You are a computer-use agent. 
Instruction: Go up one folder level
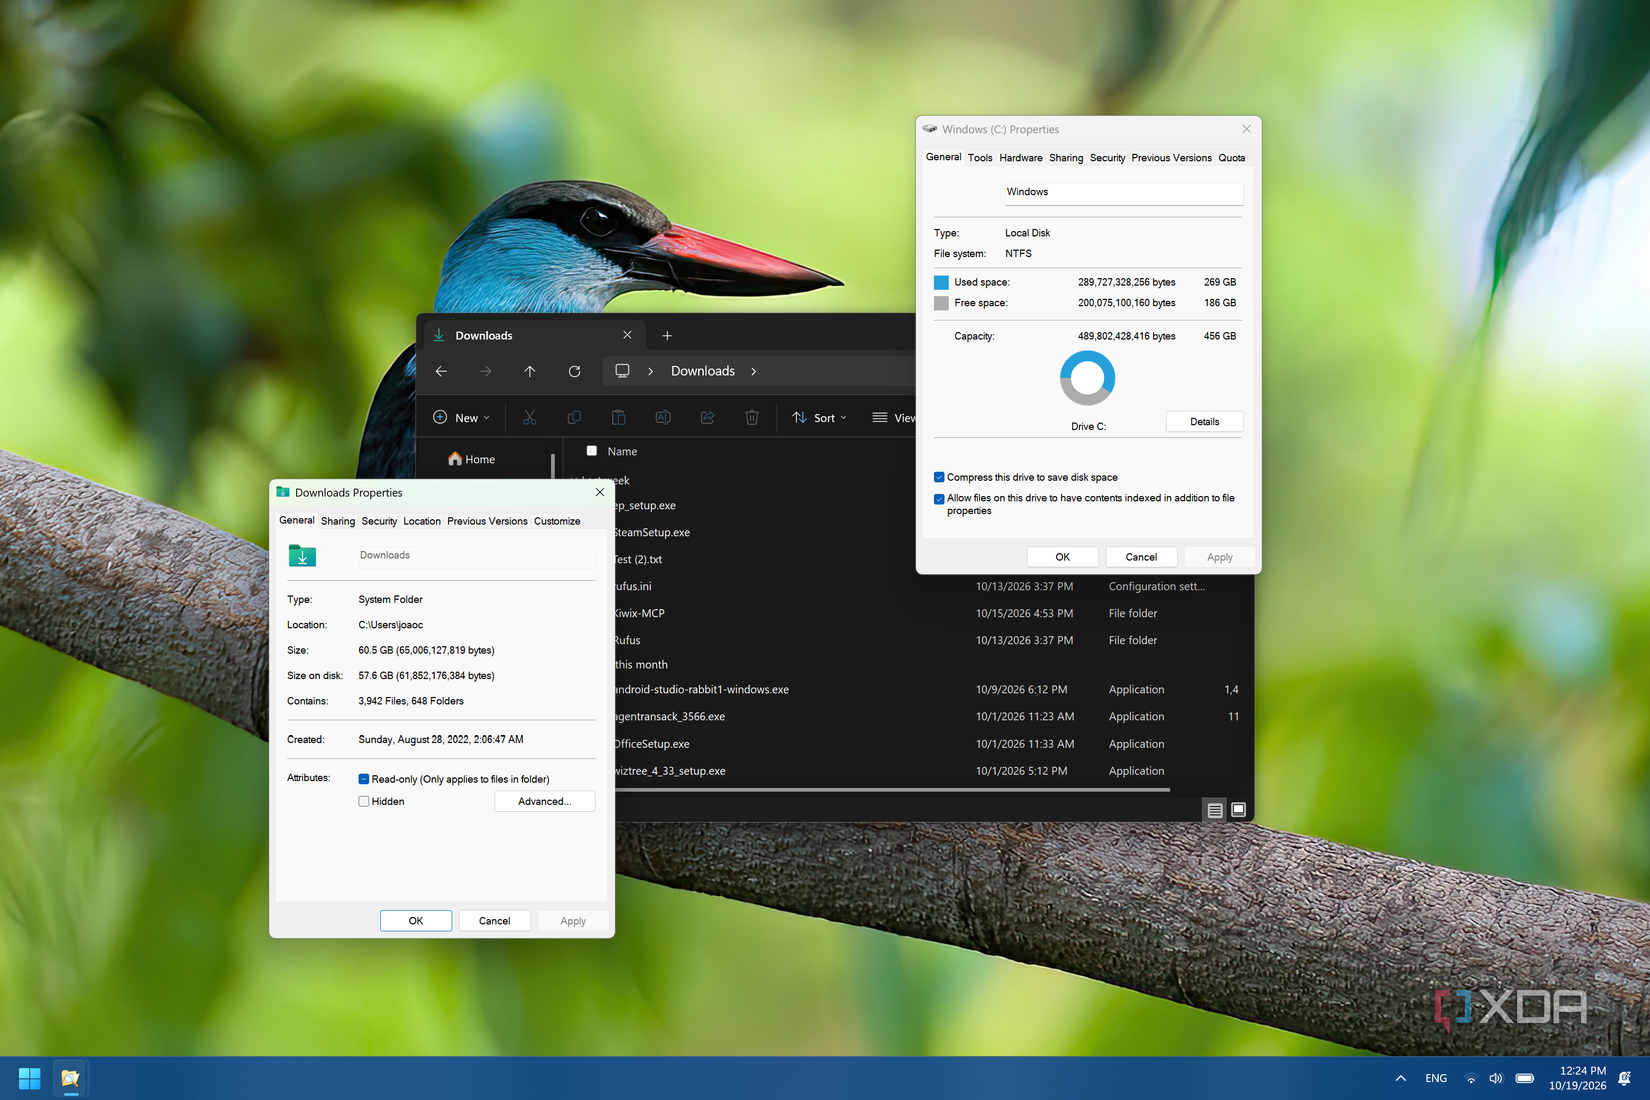click(x=530, y=371)
